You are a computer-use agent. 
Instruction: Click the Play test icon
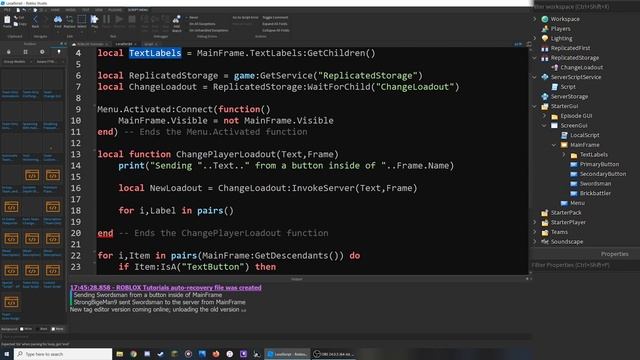coord(94,19)
